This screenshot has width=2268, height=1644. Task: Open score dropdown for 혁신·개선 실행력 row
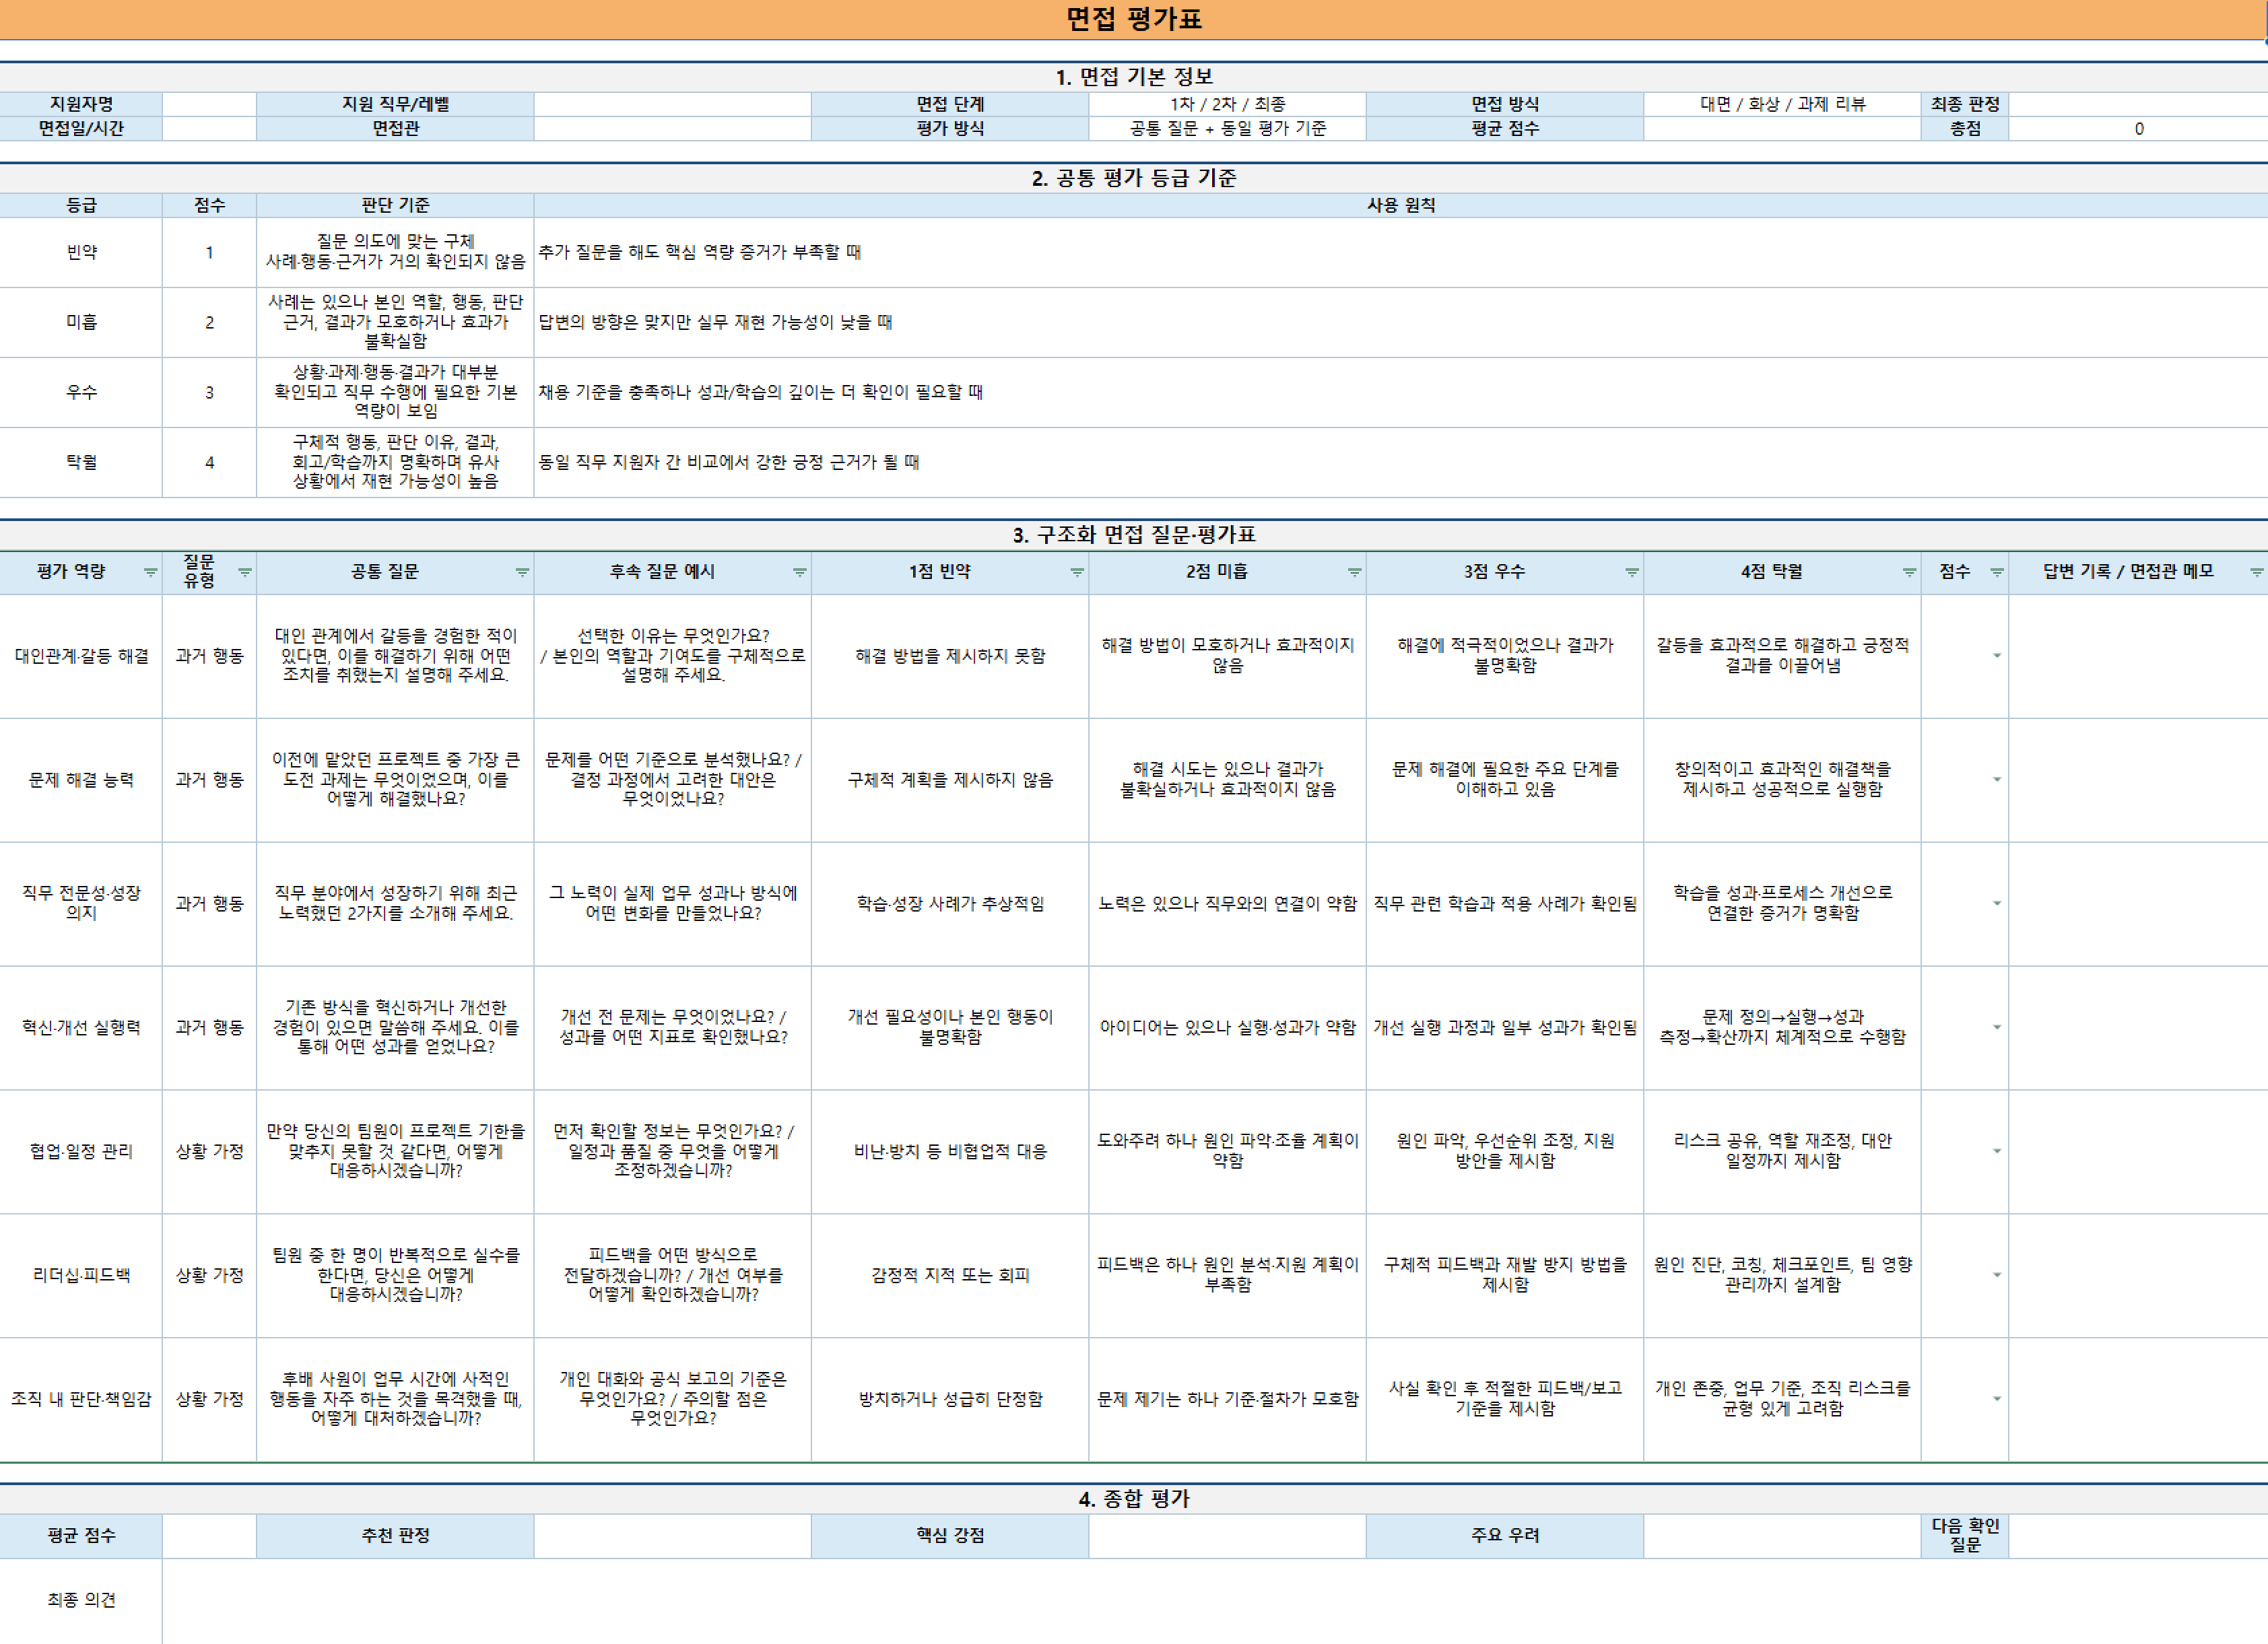1996,1028
